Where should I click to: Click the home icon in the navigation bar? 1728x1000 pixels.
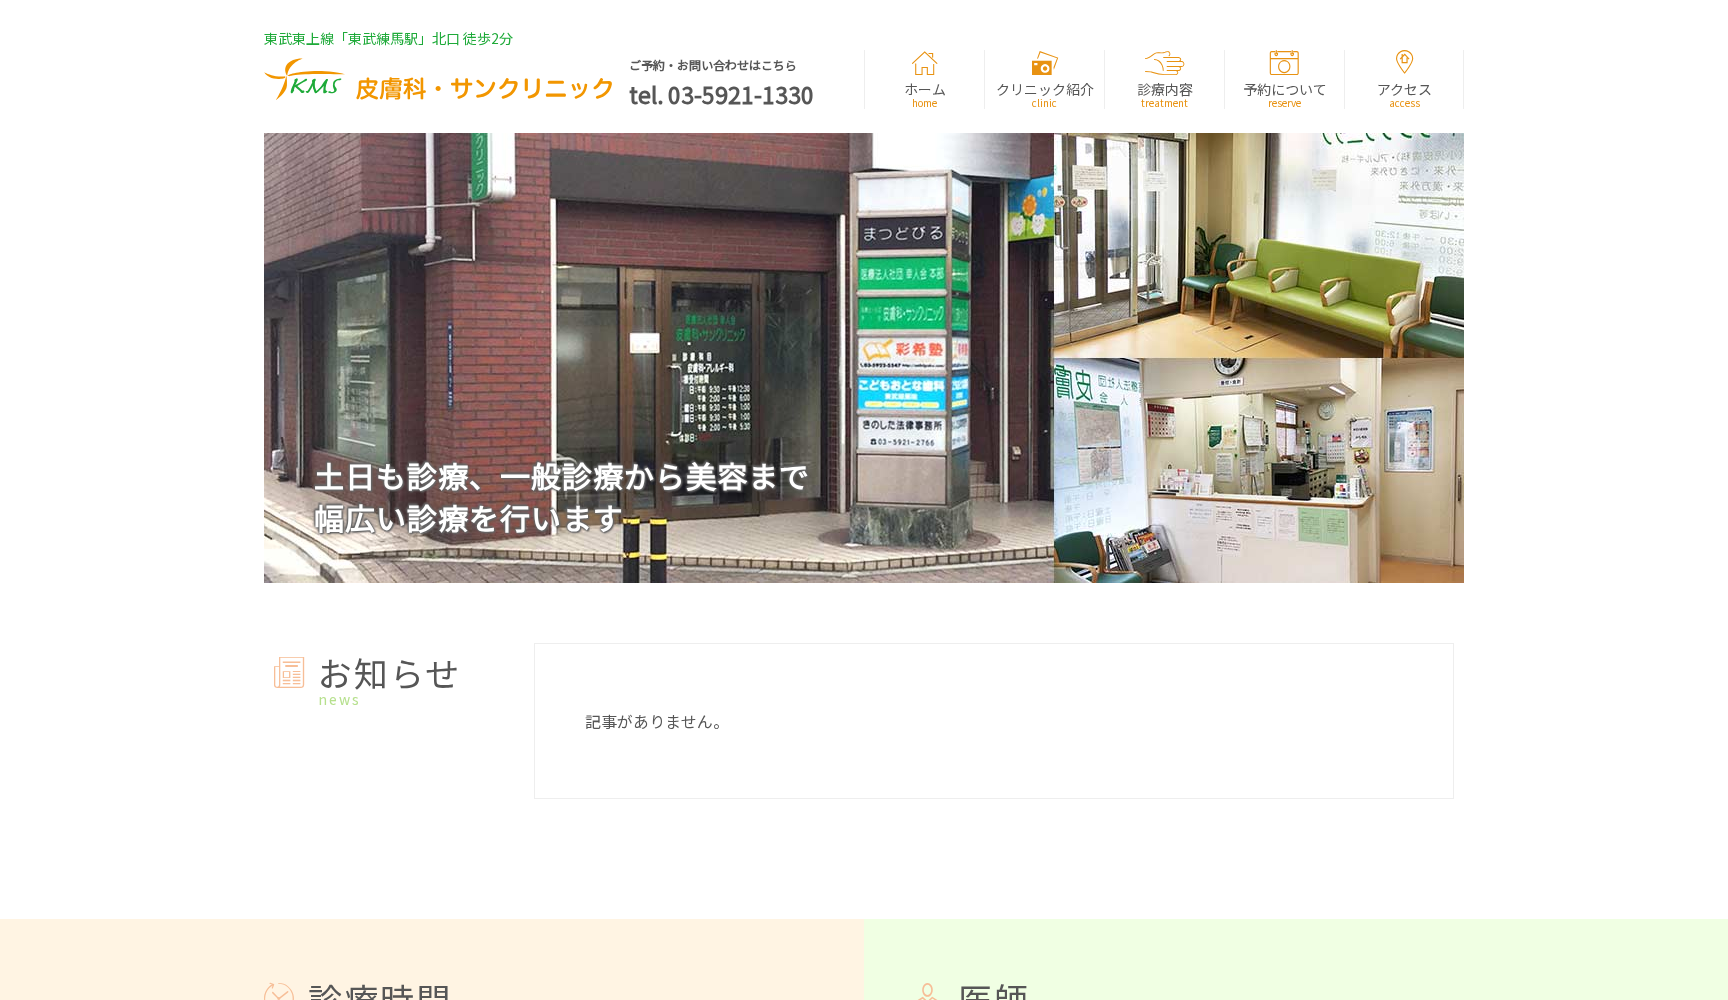point(923,65)
